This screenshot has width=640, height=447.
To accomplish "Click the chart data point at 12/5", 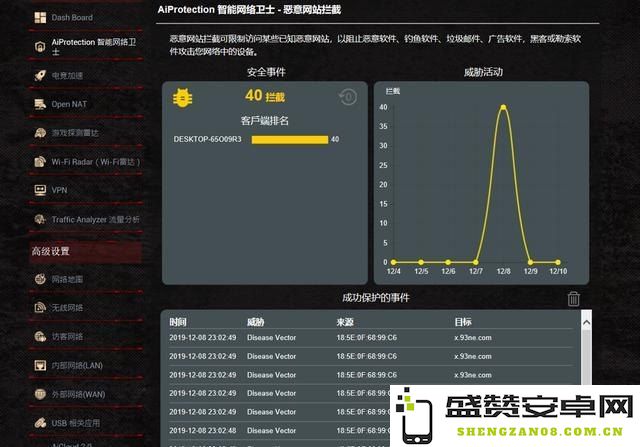I will click(421, 262).
